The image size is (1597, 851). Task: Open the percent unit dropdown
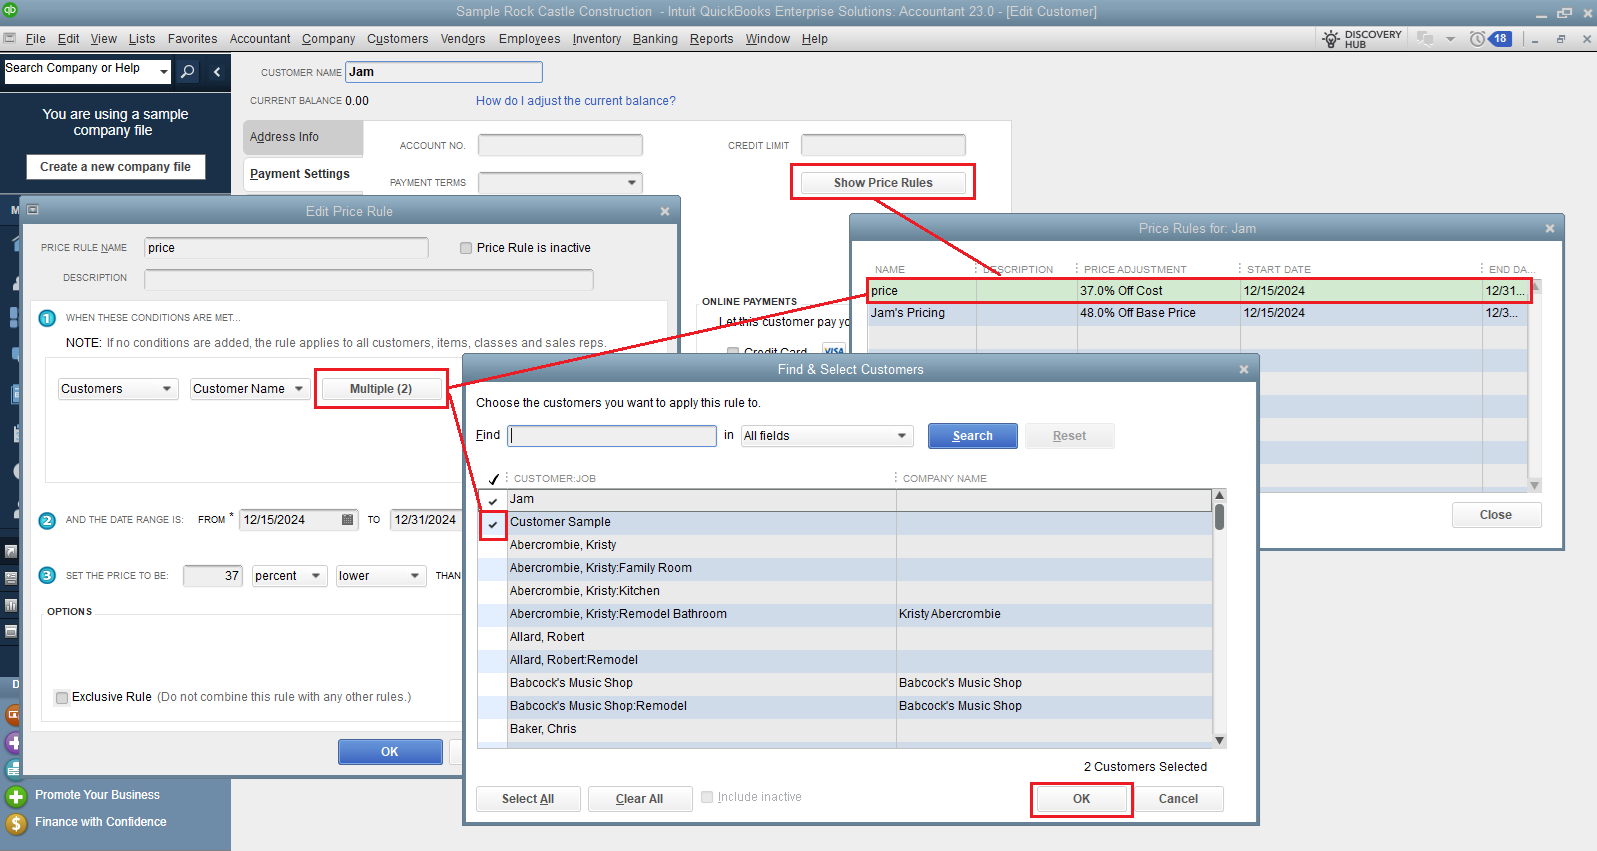(x=316, y=576)
